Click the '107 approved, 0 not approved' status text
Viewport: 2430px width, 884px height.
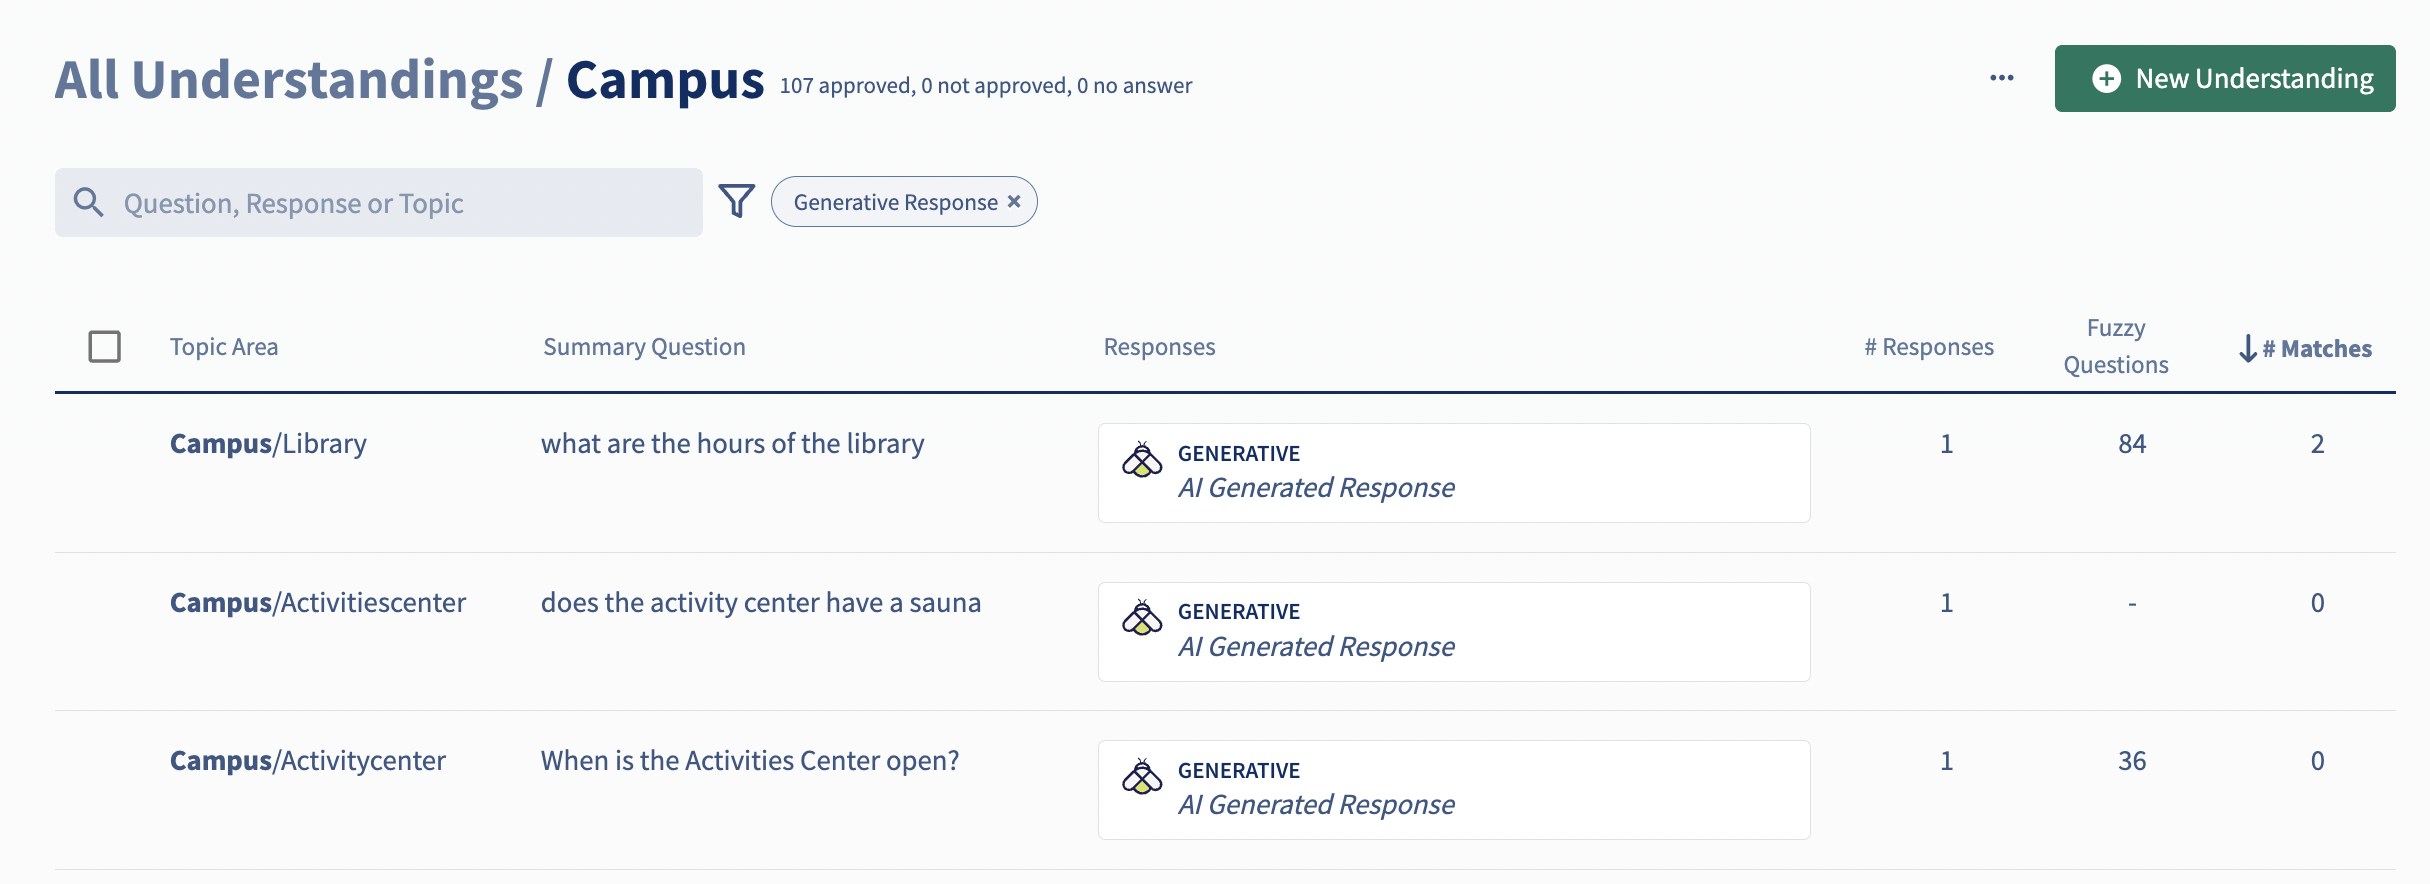(x=986, y=86)
